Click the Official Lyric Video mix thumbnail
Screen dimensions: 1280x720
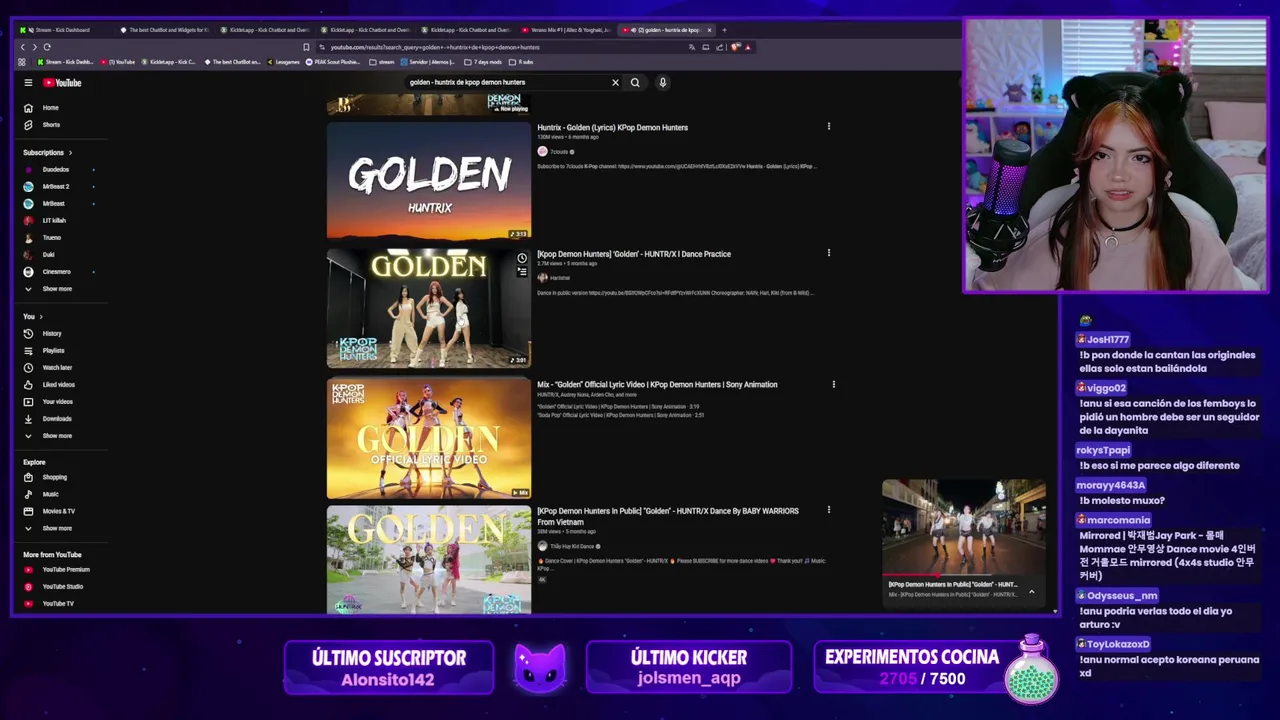429,438
